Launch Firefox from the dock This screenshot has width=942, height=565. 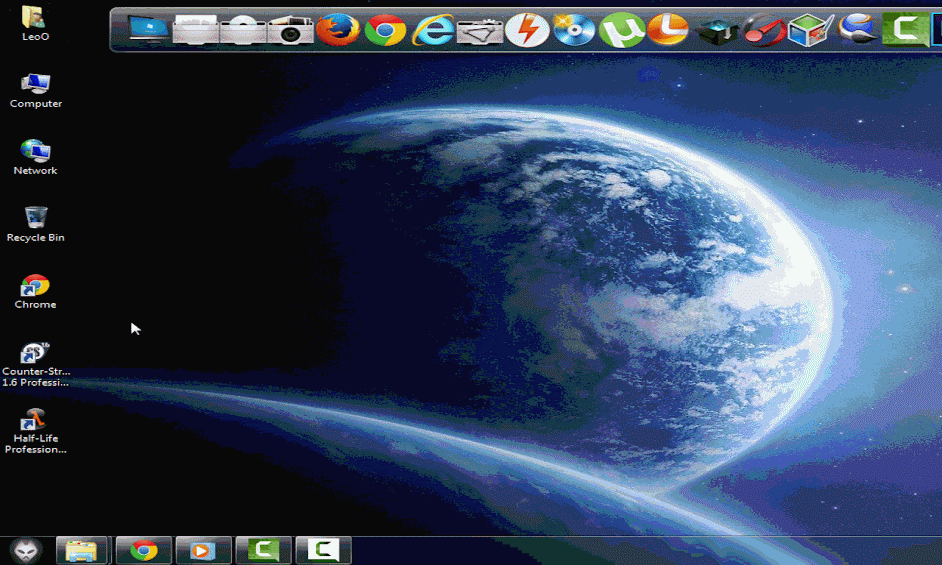[x=338, y=29]
